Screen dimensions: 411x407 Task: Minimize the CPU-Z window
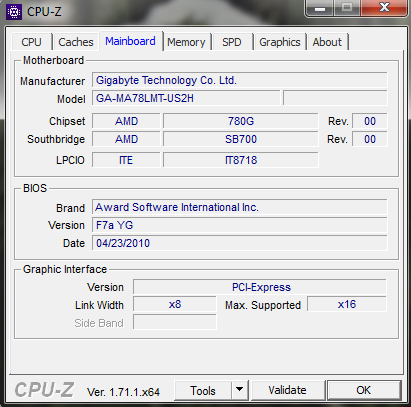320,8
